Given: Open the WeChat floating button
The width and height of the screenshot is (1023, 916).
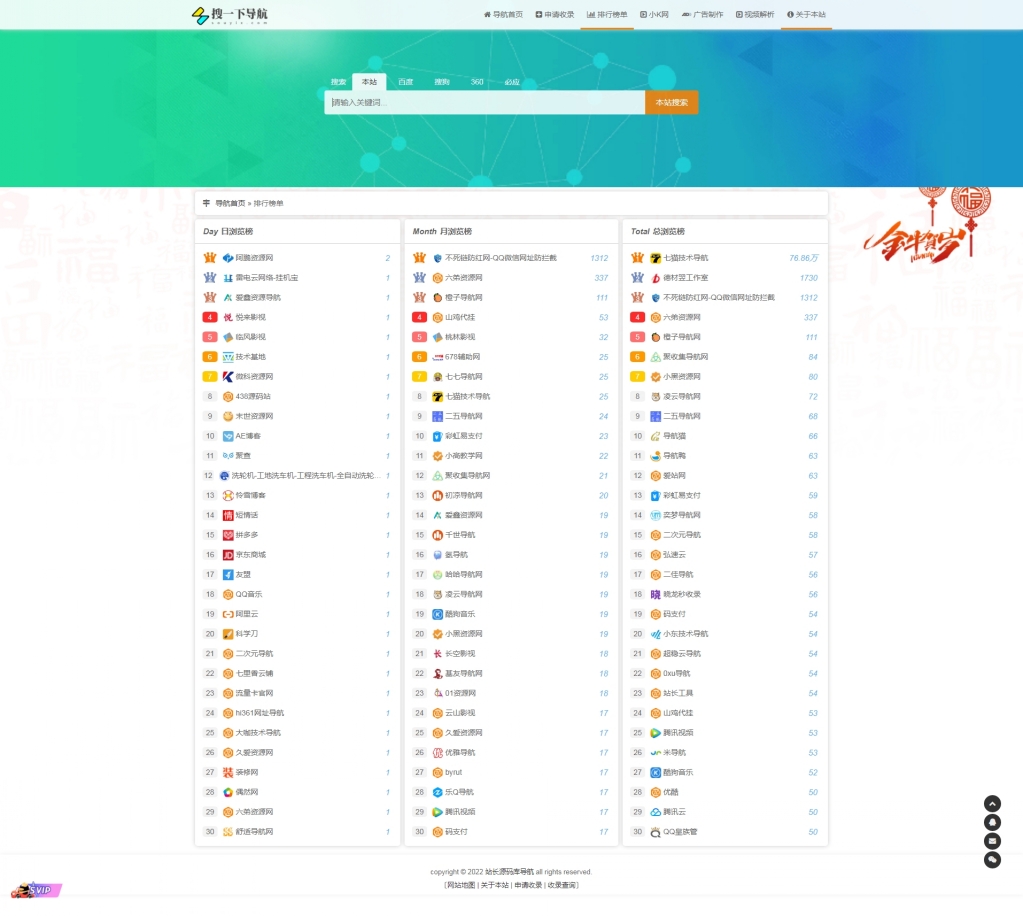Looking at the screenshot, I should [x=992, y=859].
